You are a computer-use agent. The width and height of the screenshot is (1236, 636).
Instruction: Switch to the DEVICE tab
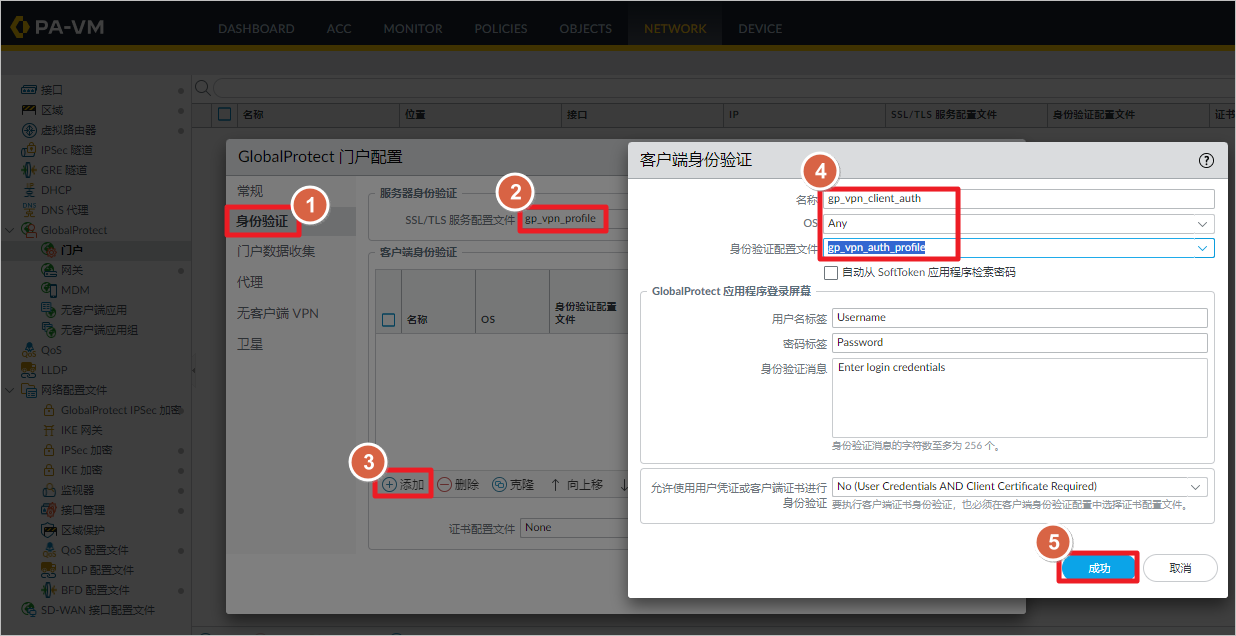760,28
